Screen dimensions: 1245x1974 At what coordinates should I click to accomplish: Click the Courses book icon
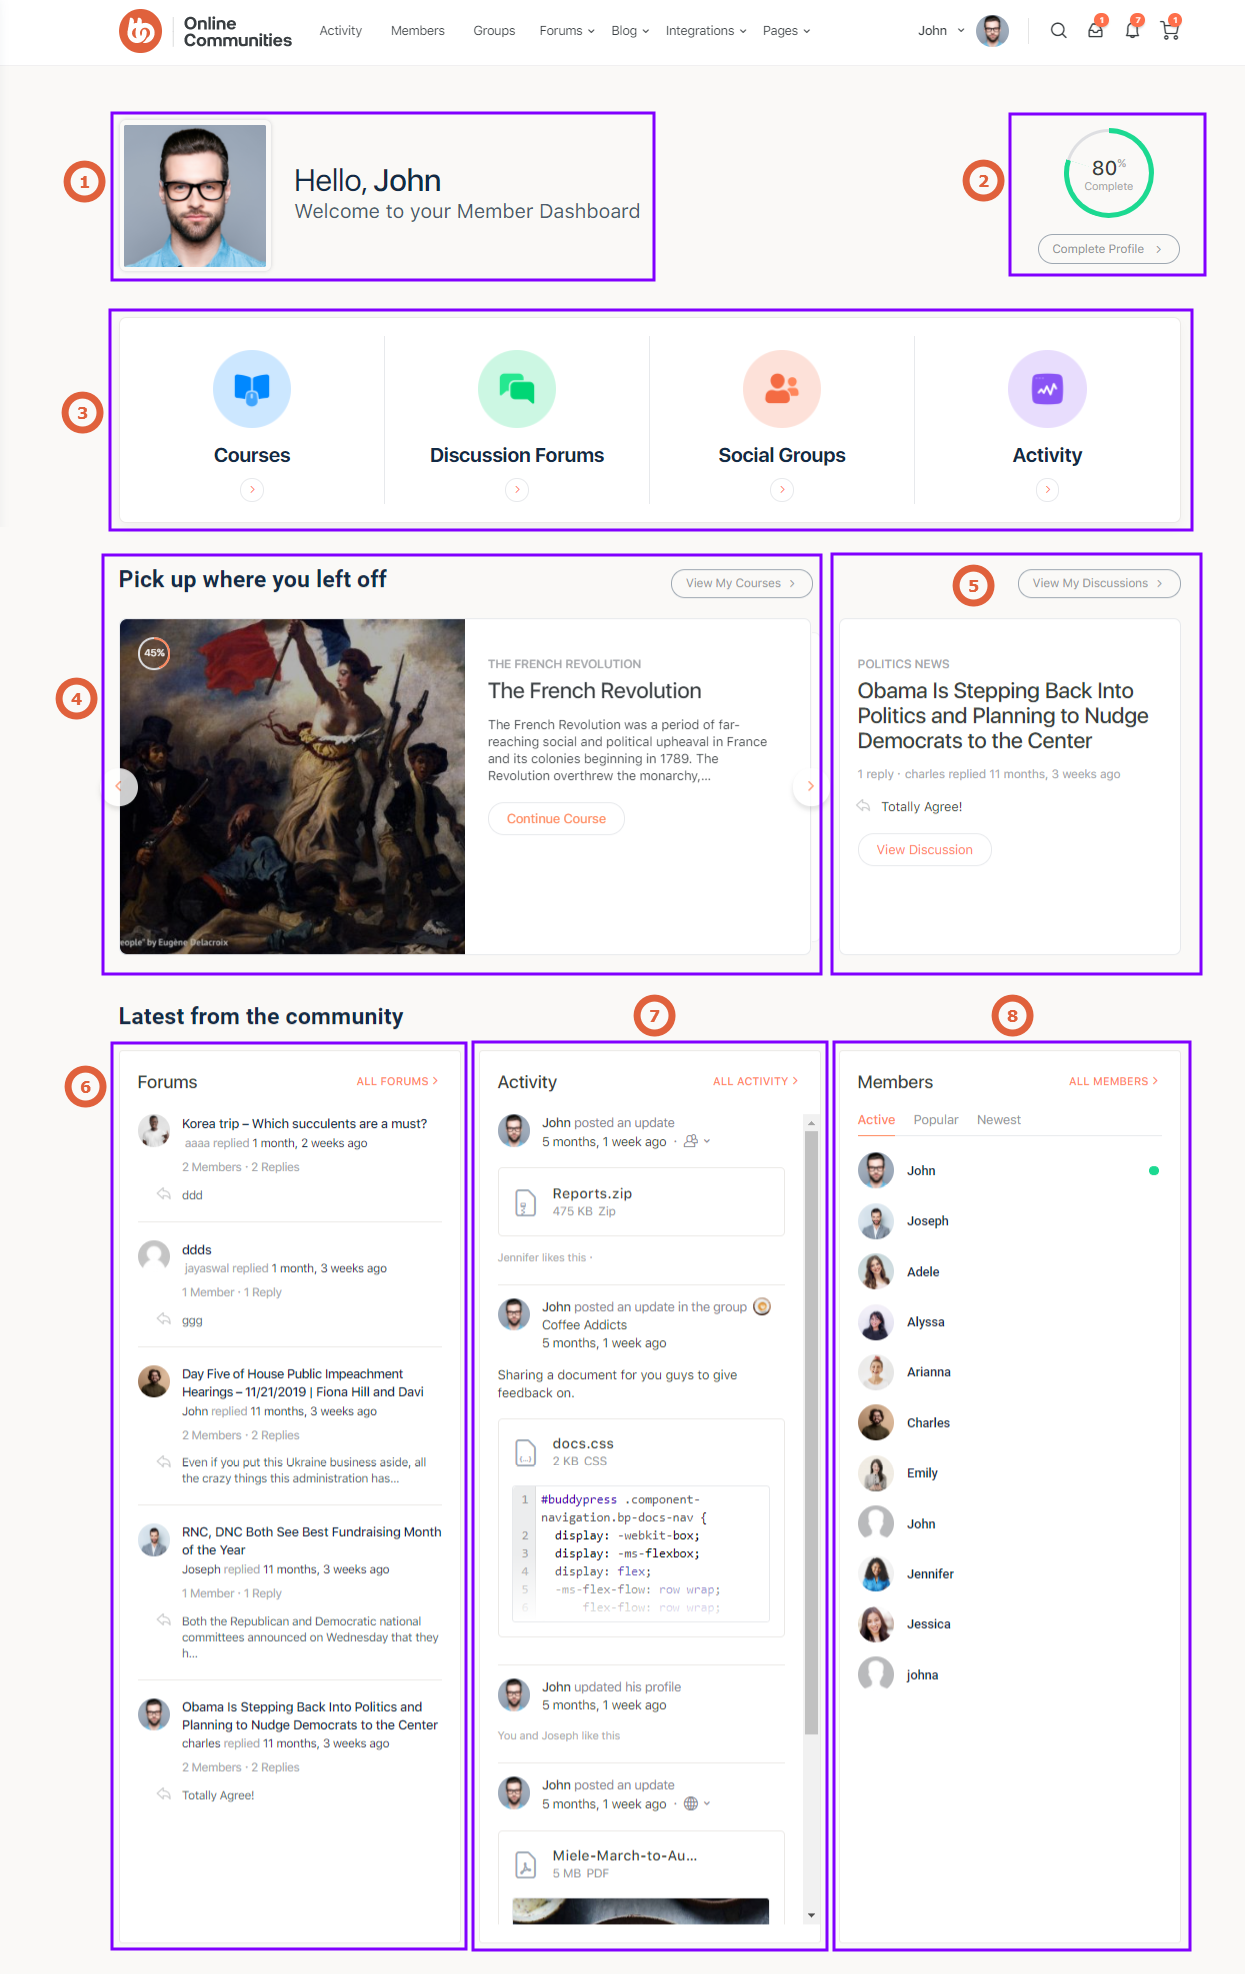252,388
